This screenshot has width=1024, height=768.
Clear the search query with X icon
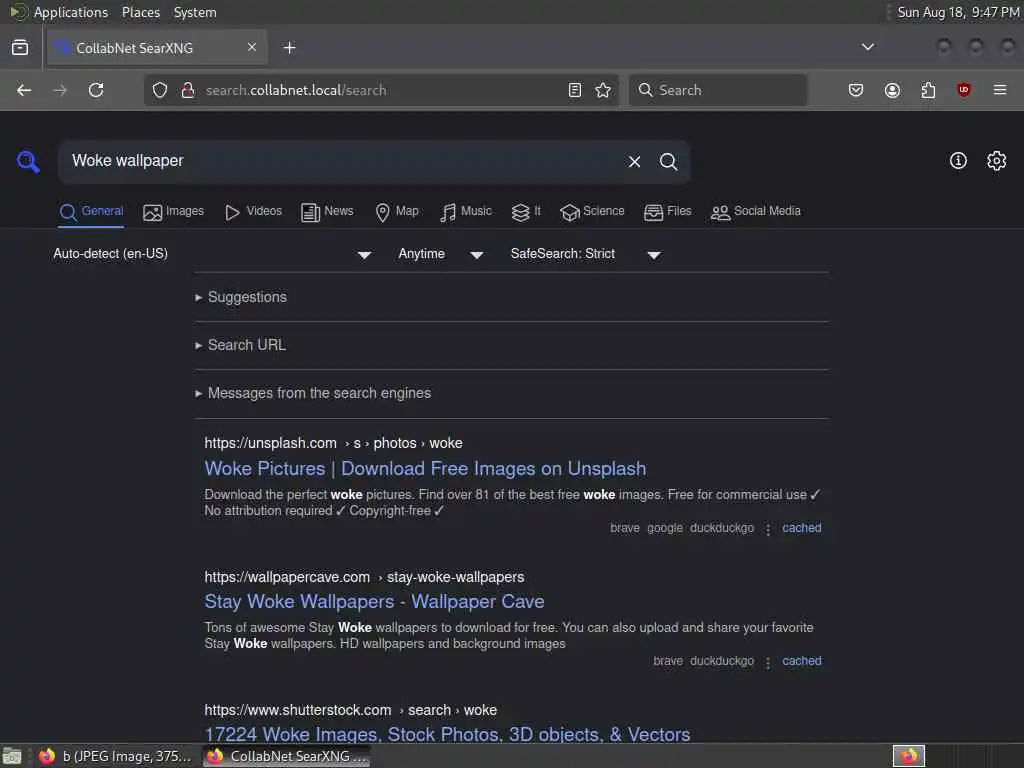634,161
